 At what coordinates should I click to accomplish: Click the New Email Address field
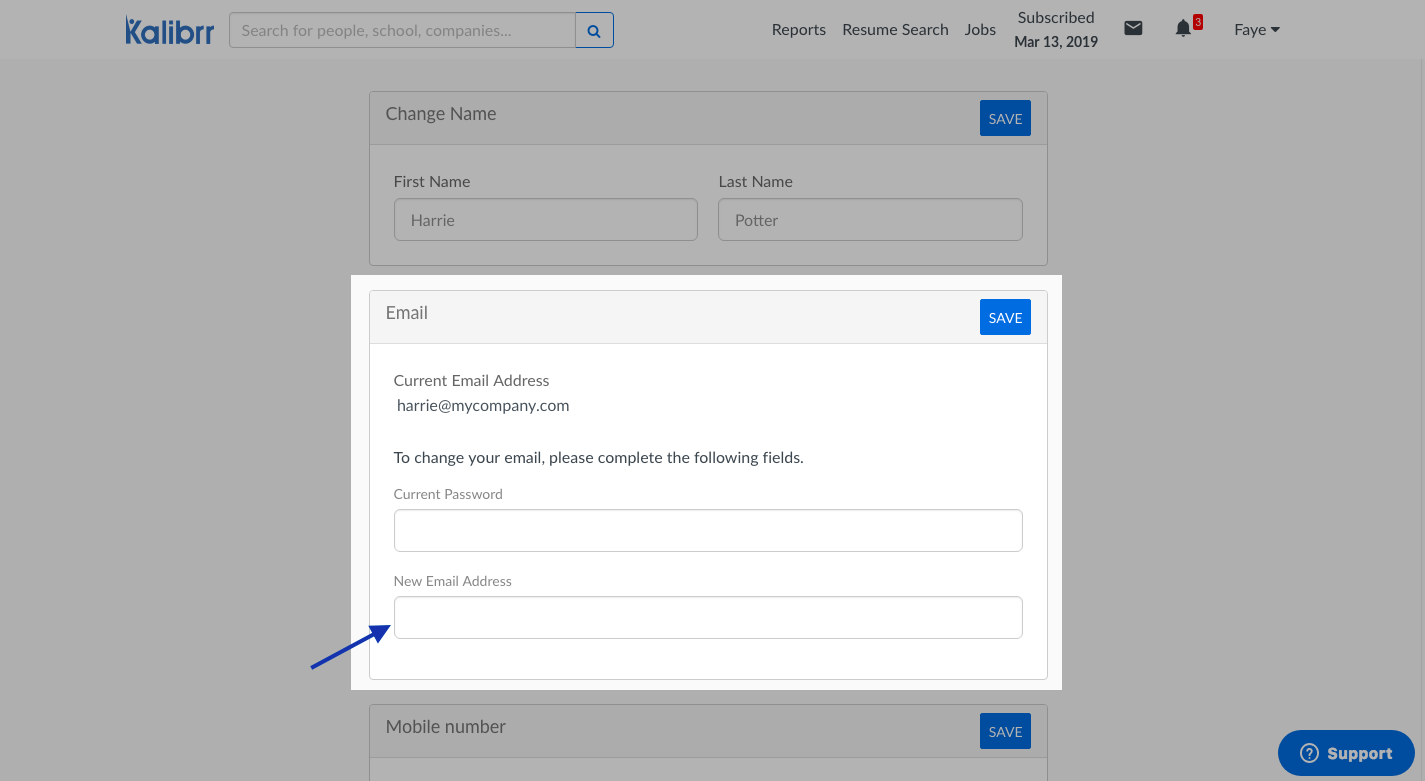point(708,618)
